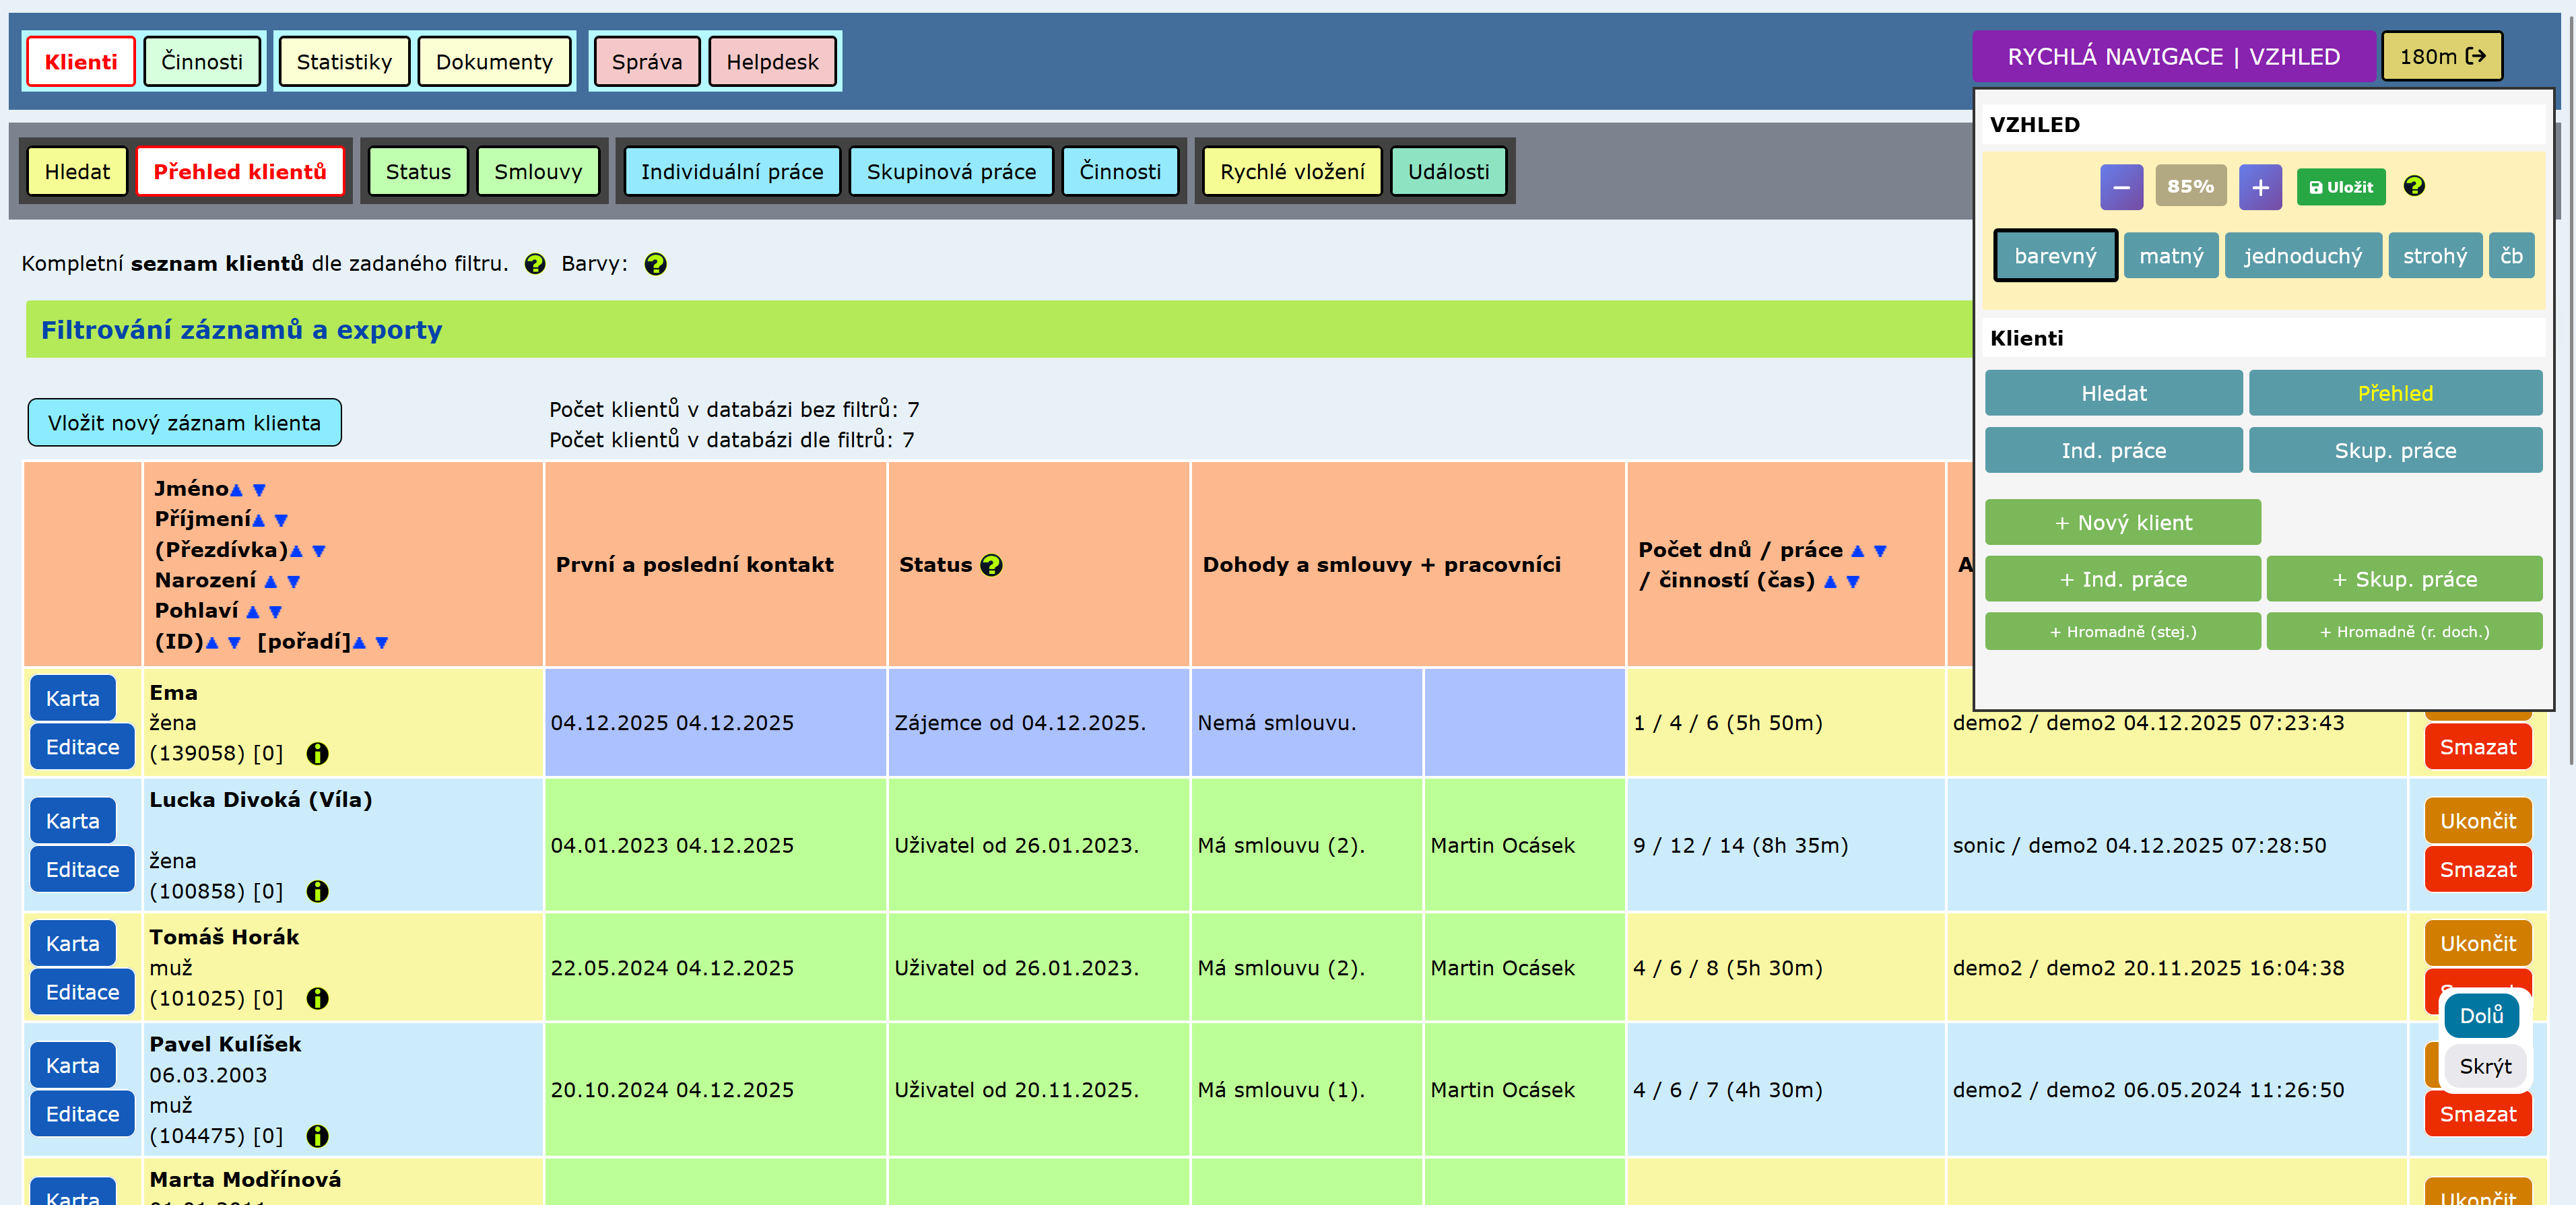Click the info icon in Ema's row
This screenshot has height=1205, width=2576.
(x=317, y=754)
